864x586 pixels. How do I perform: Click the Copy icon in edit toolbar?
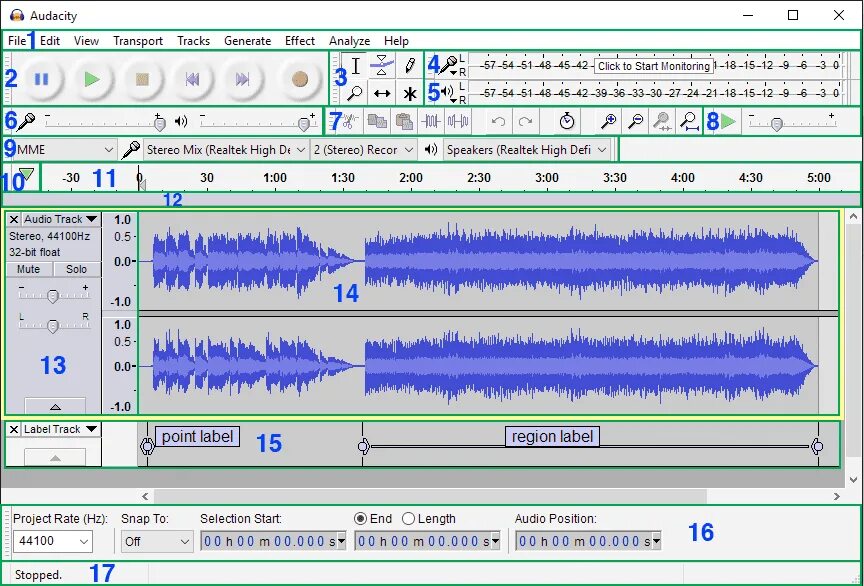click(x=377, y=121)
